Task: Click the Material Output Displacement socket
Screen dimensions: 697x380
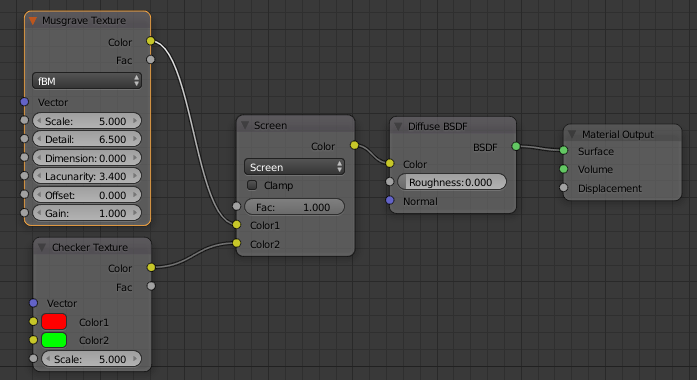Action: [x=564, y=188]
